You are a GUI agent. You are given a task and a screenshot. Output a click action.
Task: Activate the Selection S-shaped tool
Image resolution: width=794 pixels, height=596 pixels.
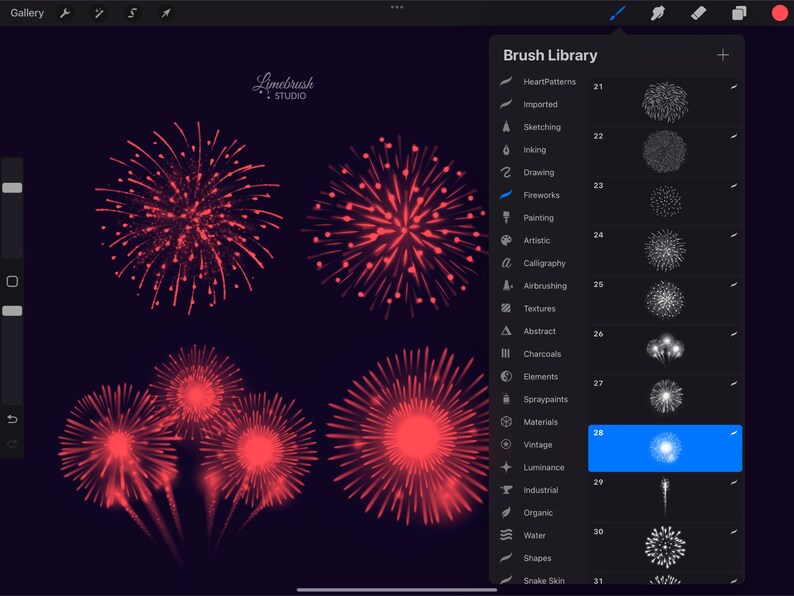click(132, 13)
